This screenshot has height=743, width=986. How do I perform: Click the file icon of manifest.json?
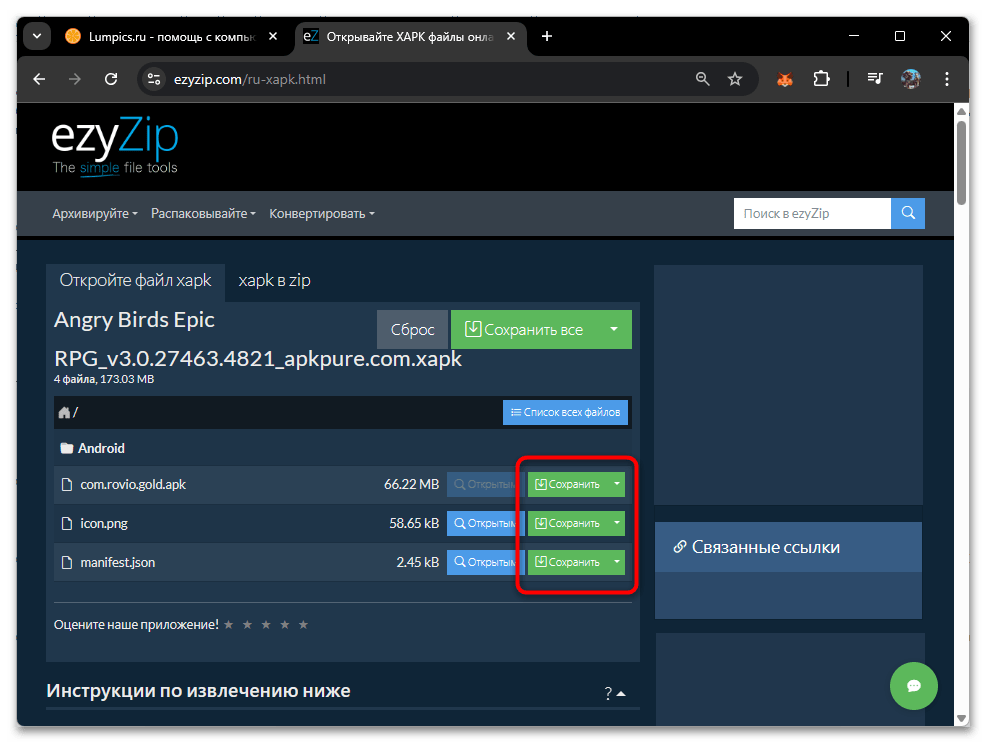pos(67,563)
